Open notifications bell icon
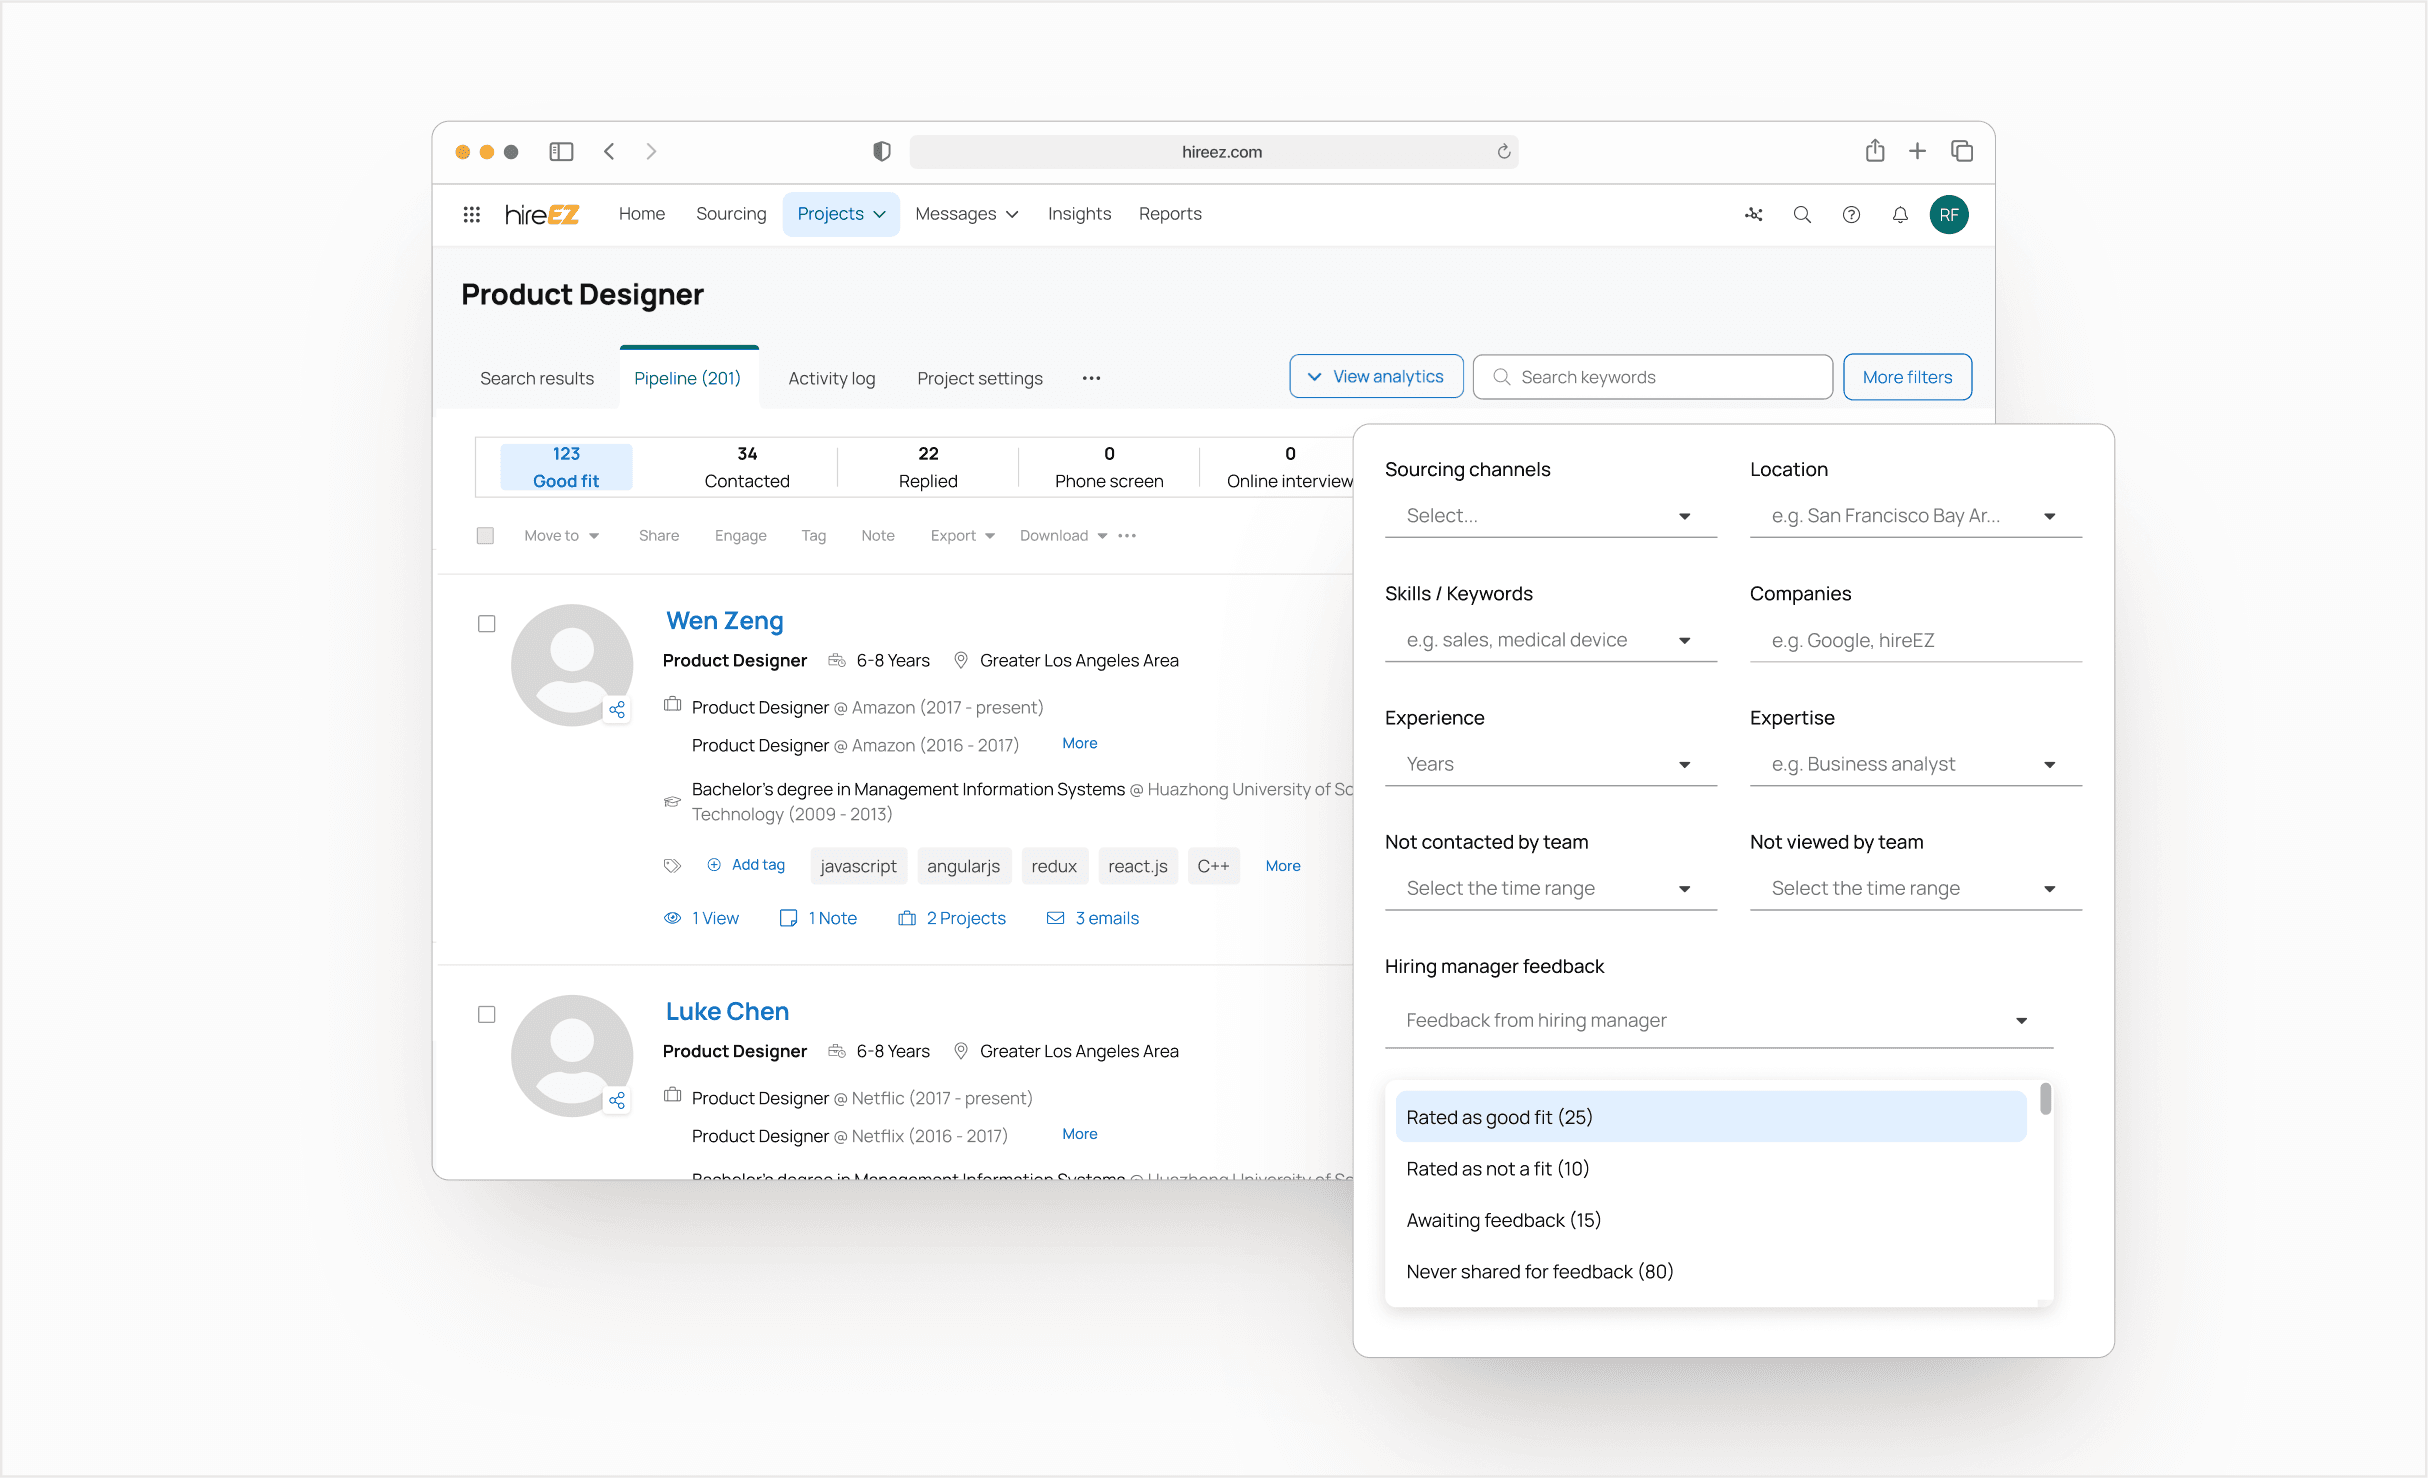 (x=1900, y=214)
